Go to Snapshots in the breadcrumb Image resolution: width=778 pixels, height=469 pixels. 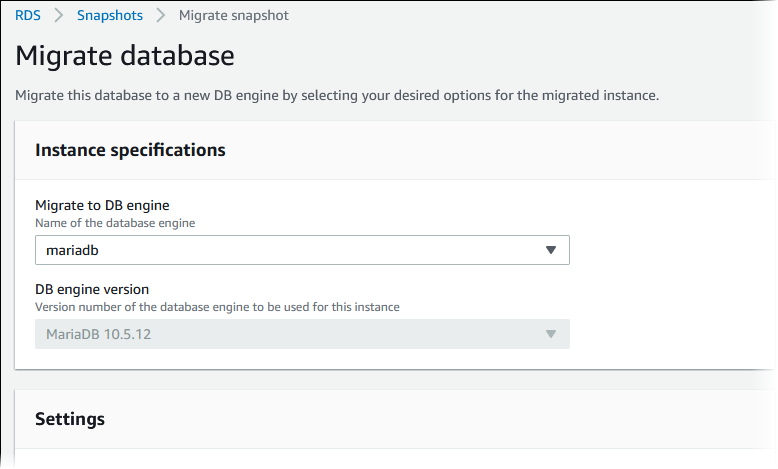(x=109, y=16)
